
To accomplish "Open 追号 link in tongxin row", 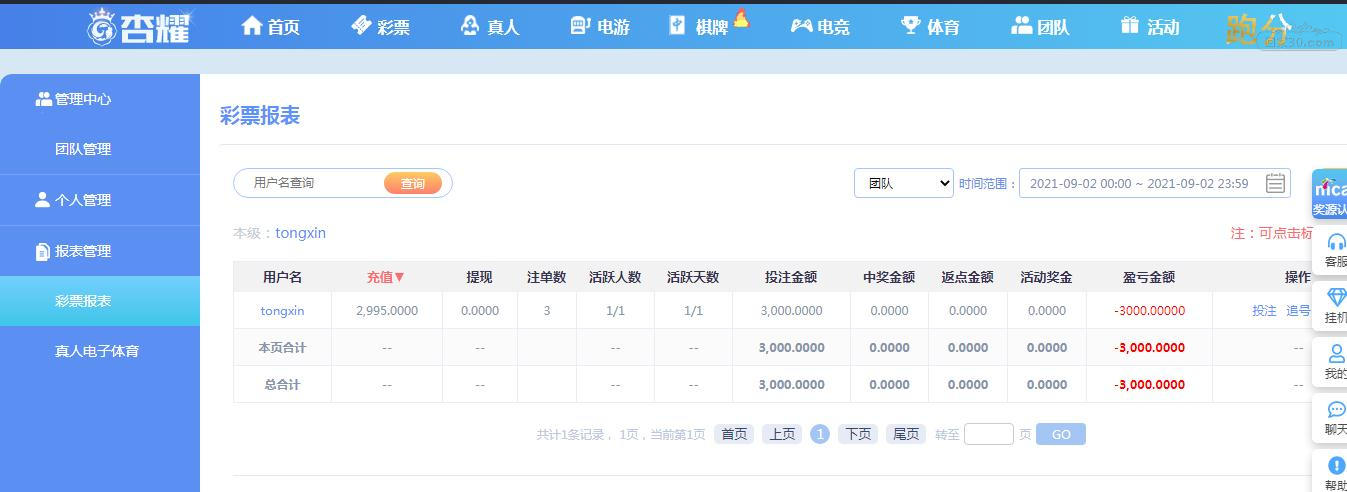I will click(x=1298, y=311).
